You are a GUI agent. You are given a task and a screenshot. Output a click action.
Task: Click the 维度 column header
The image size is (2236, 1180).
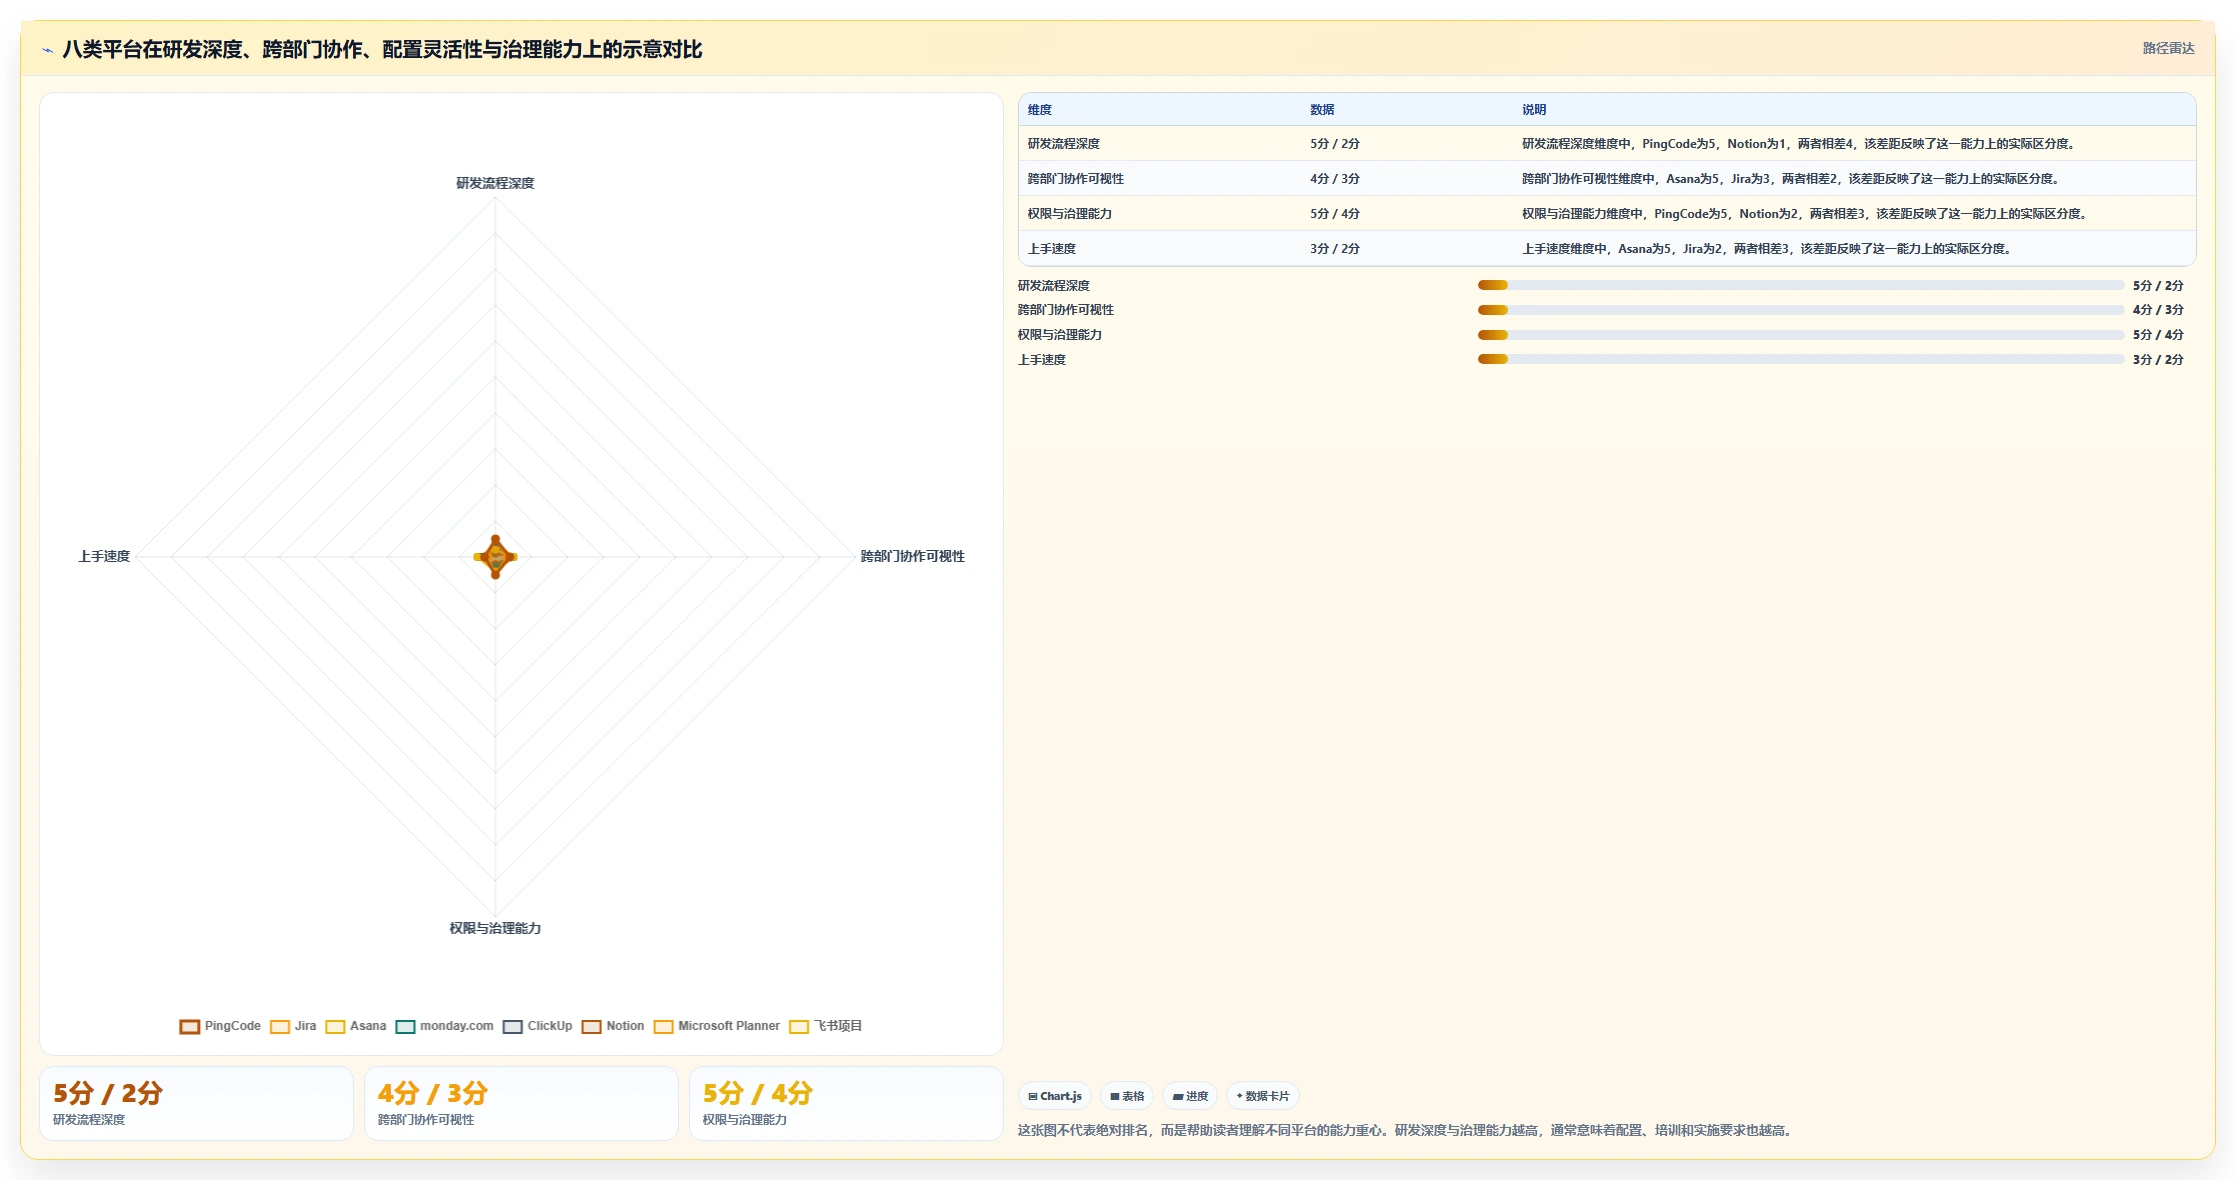pos(1040,110)
